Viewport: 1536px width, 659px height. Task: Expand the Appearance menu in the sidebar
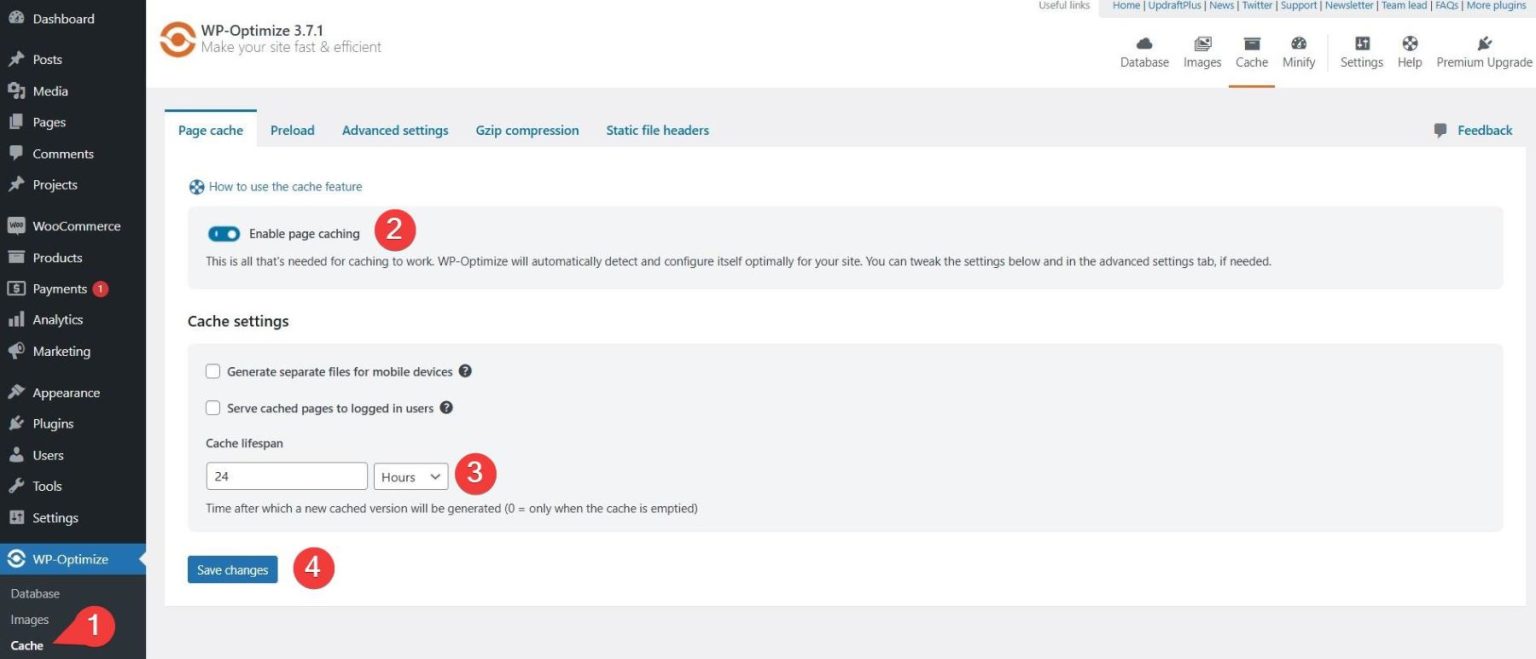click(x=69, y=392)
